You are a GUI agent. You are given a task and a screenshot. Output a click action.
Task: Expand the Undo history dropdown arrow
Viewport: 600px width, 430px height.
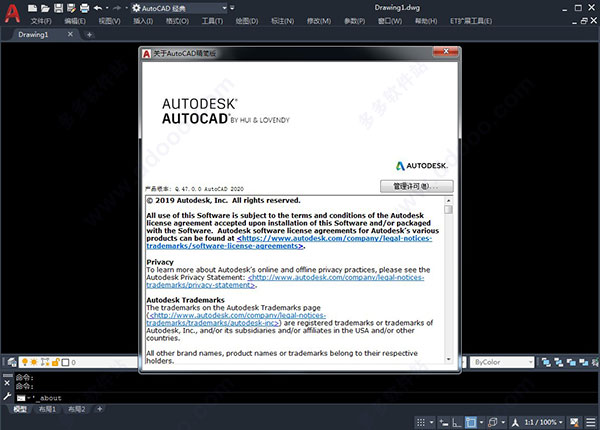click(107, 8)
